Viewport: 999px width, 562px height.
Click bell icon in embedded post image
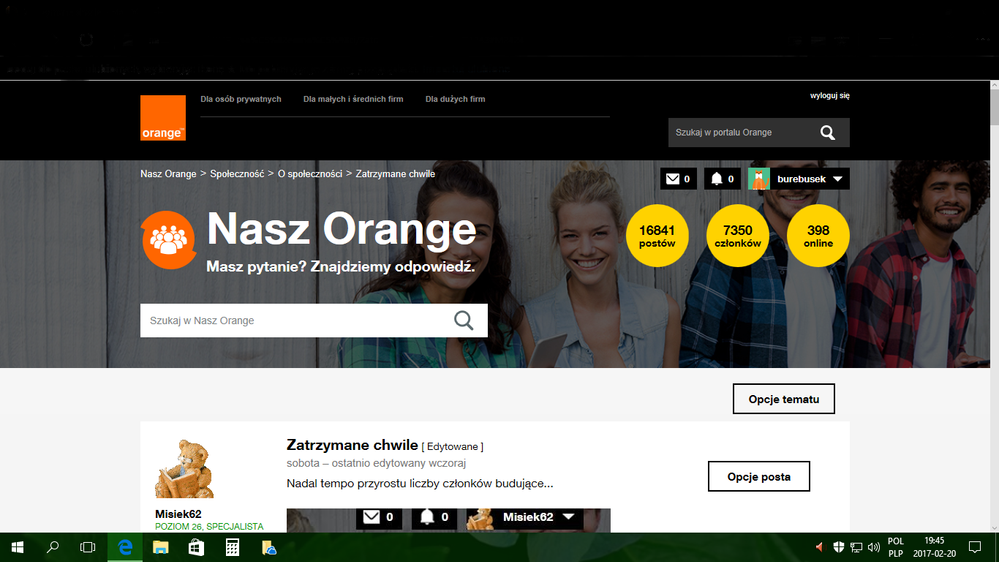[x=427, y=517]
